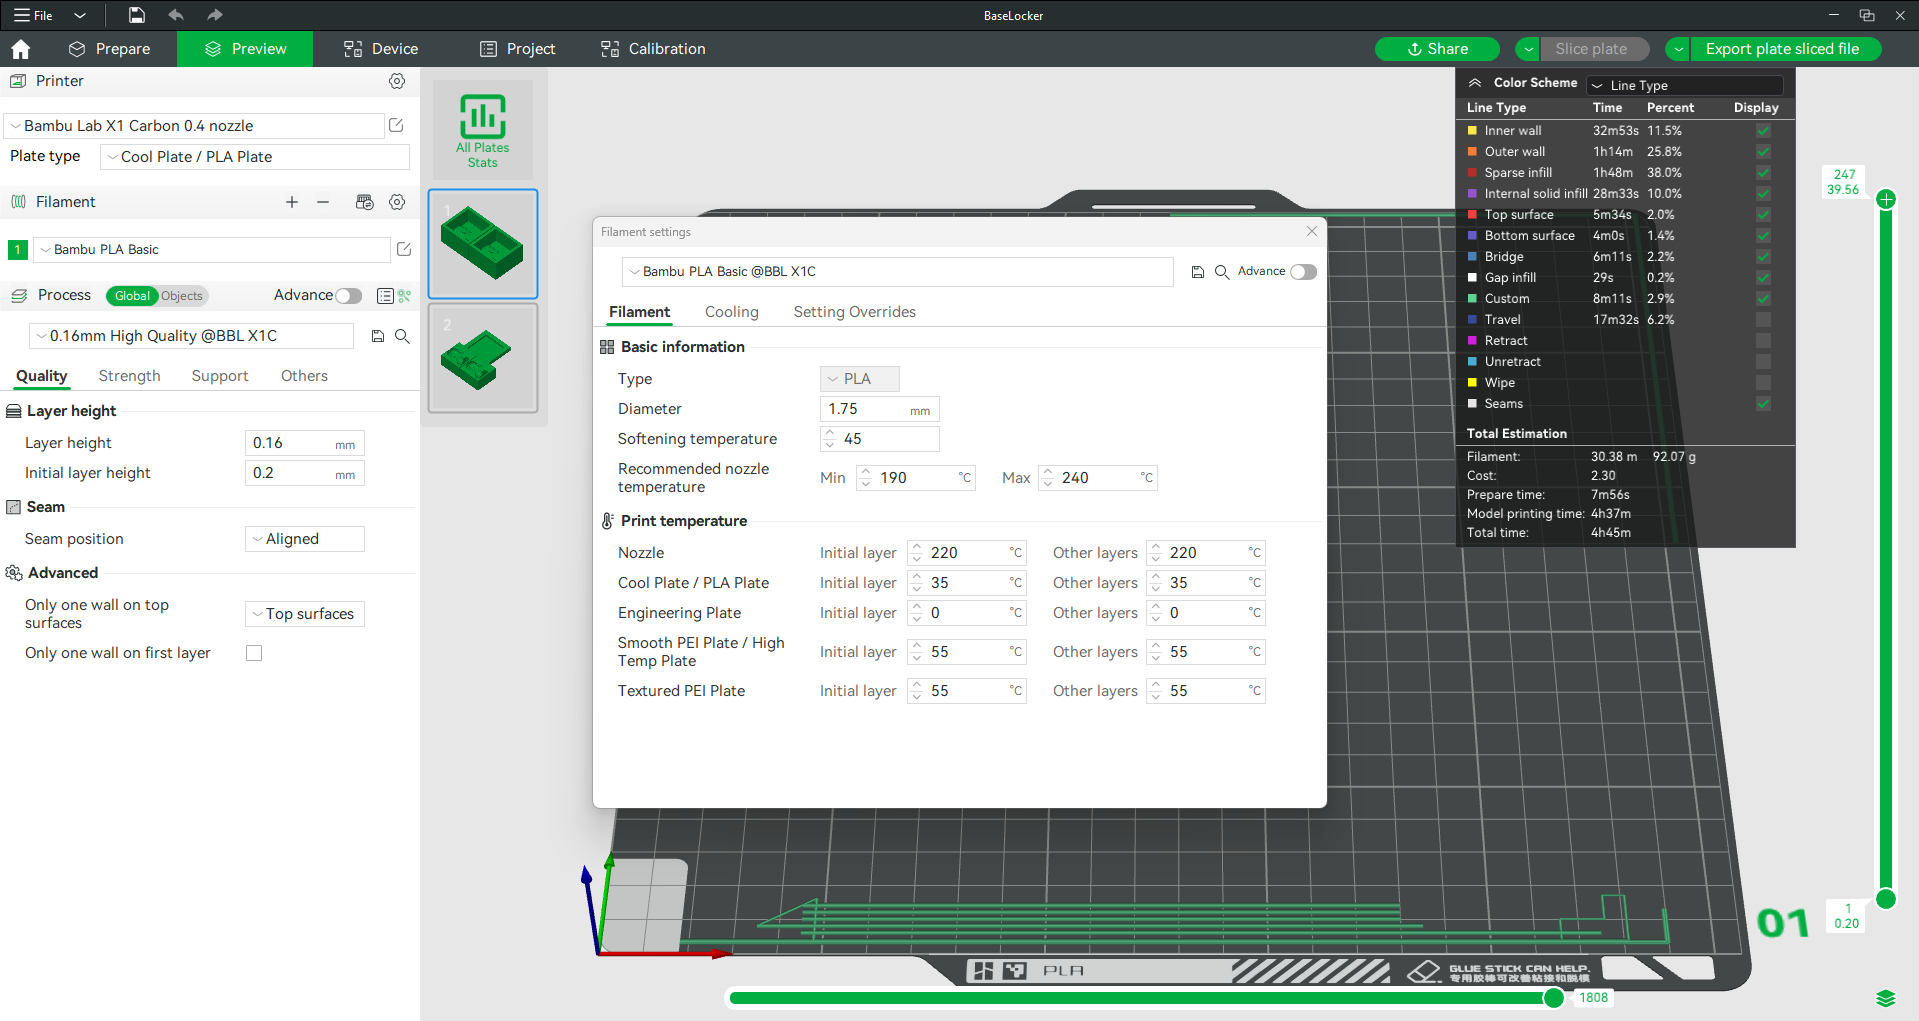Open the Export plate dropdown arrow
Viewport: 1919px width, 1021px height.
[1678, 49]
